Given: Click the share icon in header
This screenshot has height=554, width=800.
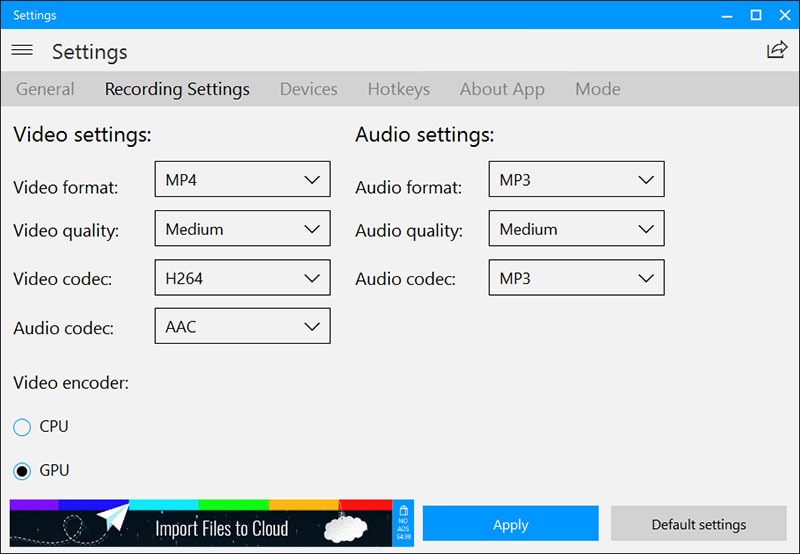Looking at the screenshot, I should point(776,50).
